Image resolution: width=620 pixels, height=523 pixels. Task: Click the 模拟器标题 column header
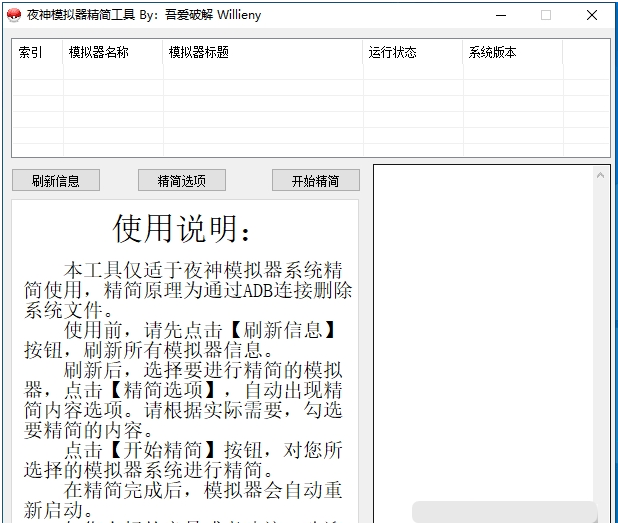click(x=263, y=52)
